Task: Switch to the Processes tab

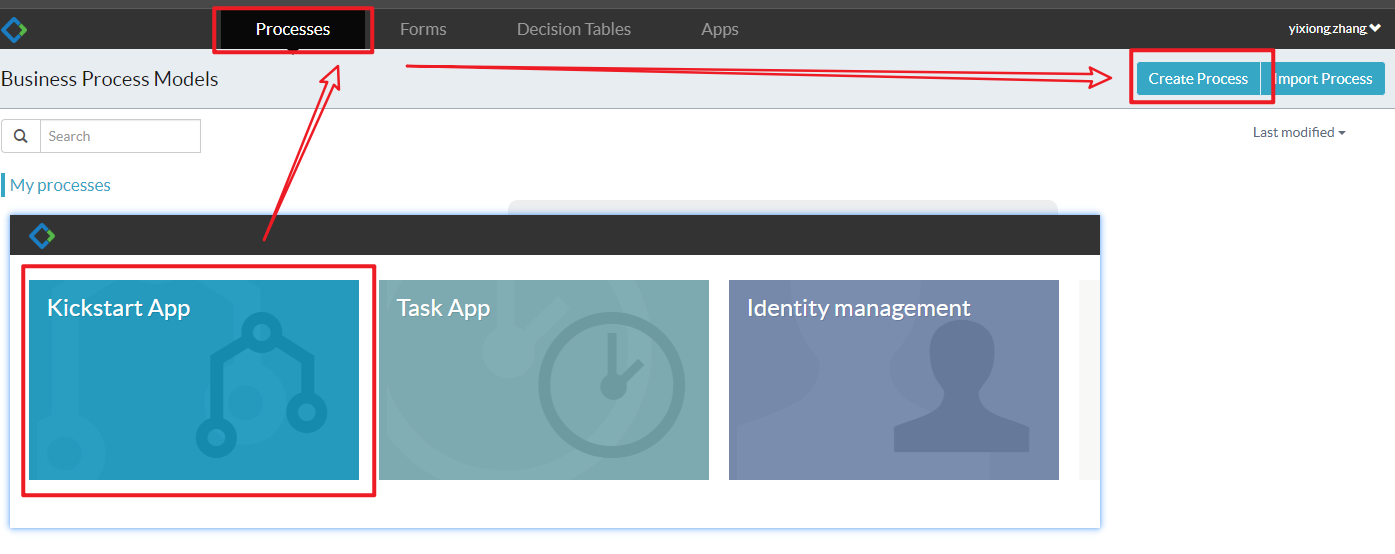Action: [x=292, y=29]
